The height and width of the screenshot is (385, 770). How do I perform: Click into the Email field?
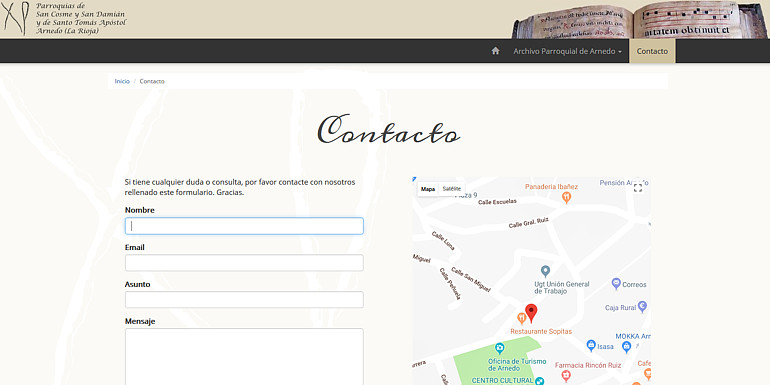click(244, 263)
